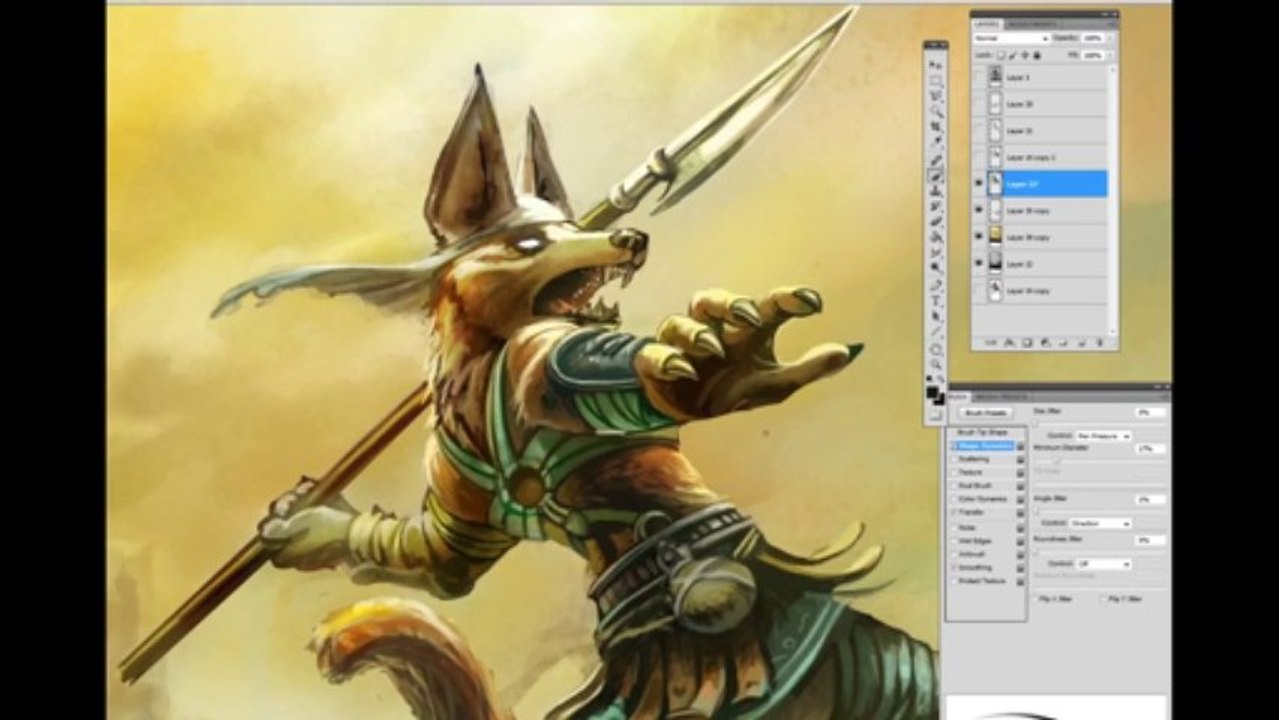Select the Eraser tool

[935, 222]
